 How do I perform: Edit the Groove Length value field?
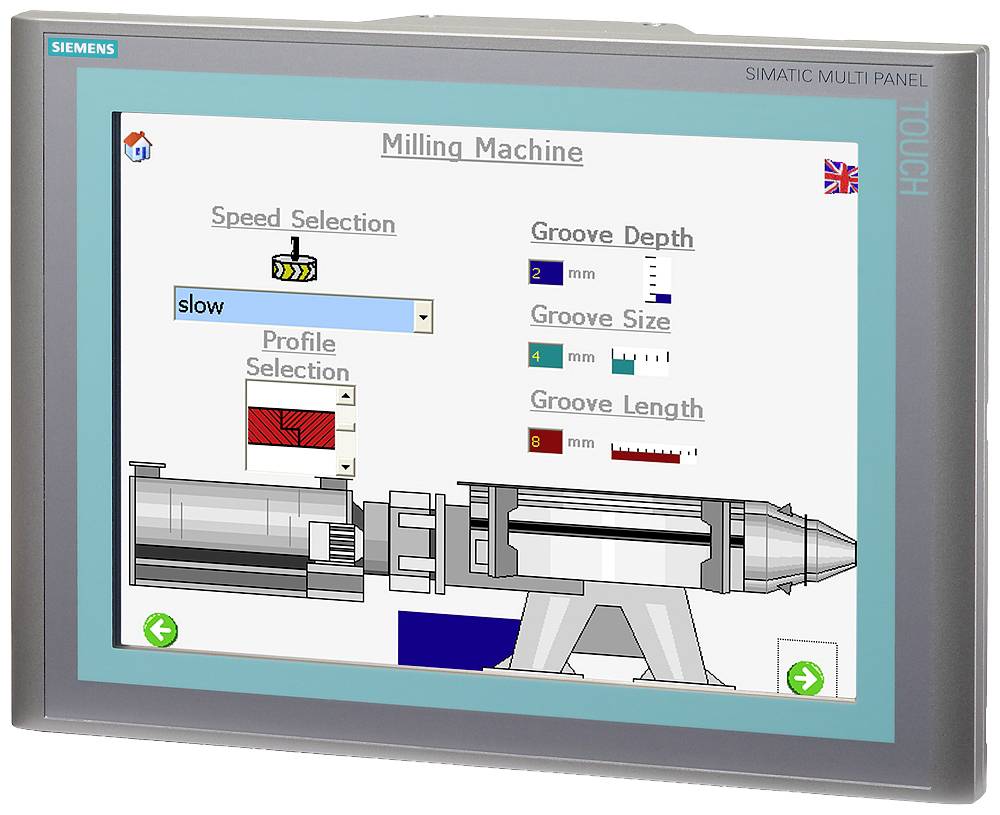tap(545, 441)
